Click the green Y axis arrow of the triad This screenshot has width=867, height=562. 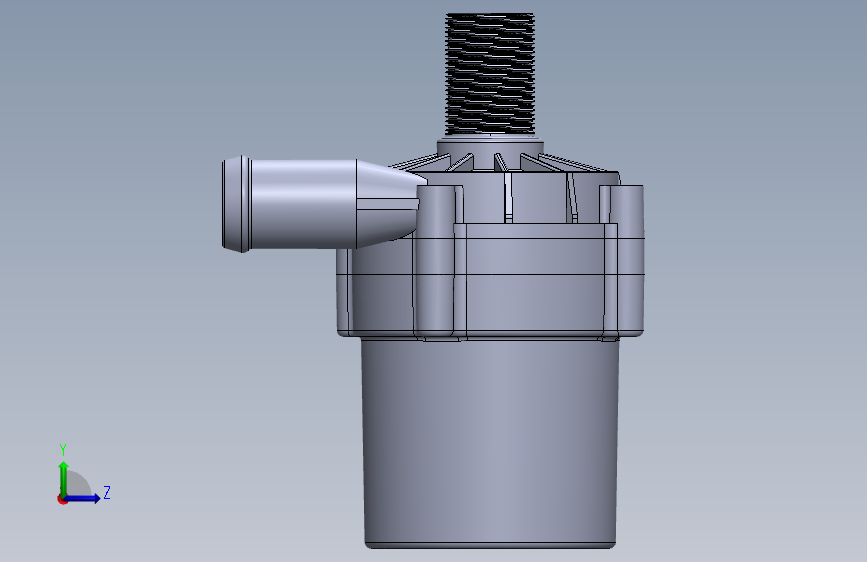[x=64, y=478]
